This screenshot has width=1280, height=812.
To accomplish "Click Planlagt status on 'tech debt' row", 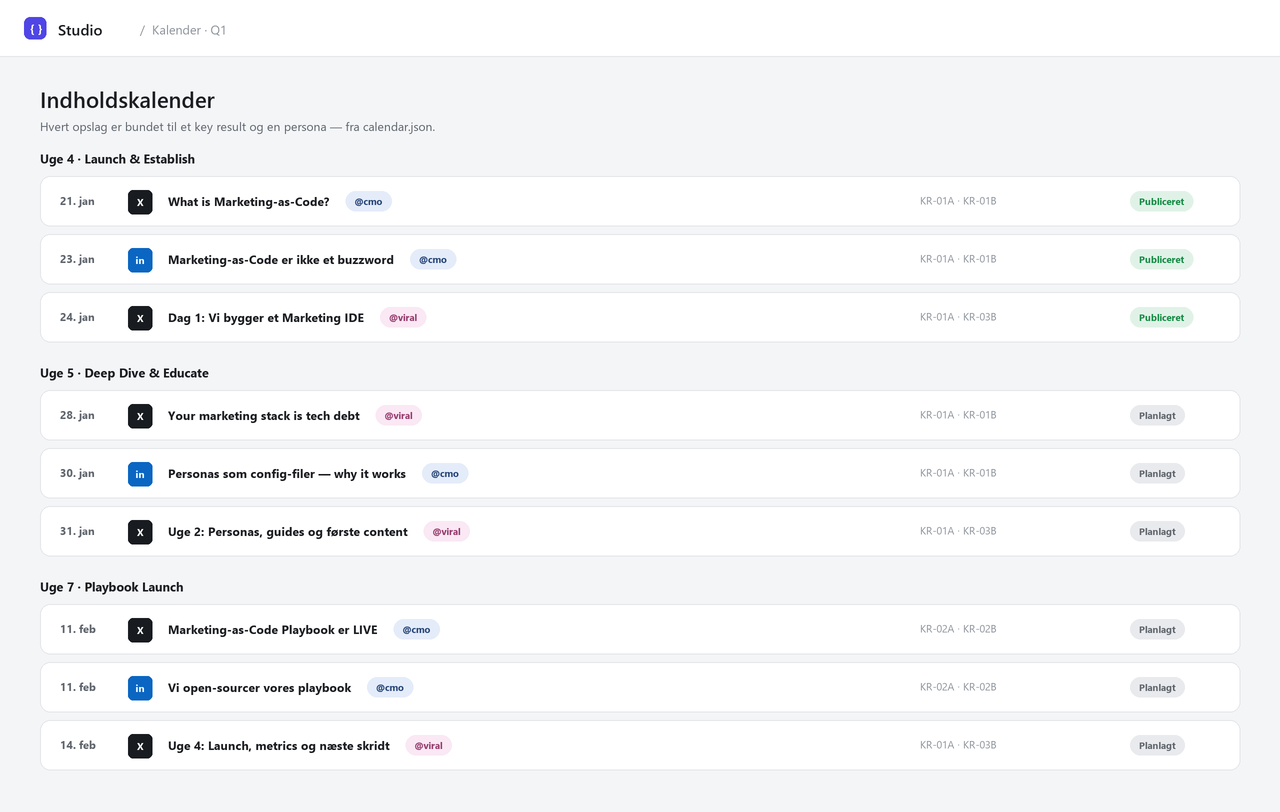I will coord(1158,416).
